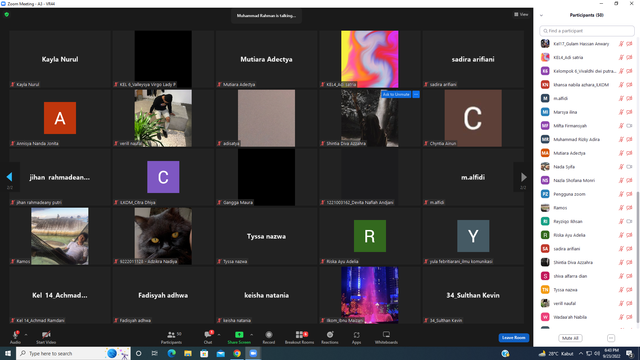Image resolution: width=640 pixels, height=360 pixels.
Task: Click the Zoom icon in the taskbar
Action: tap(253, 353)
